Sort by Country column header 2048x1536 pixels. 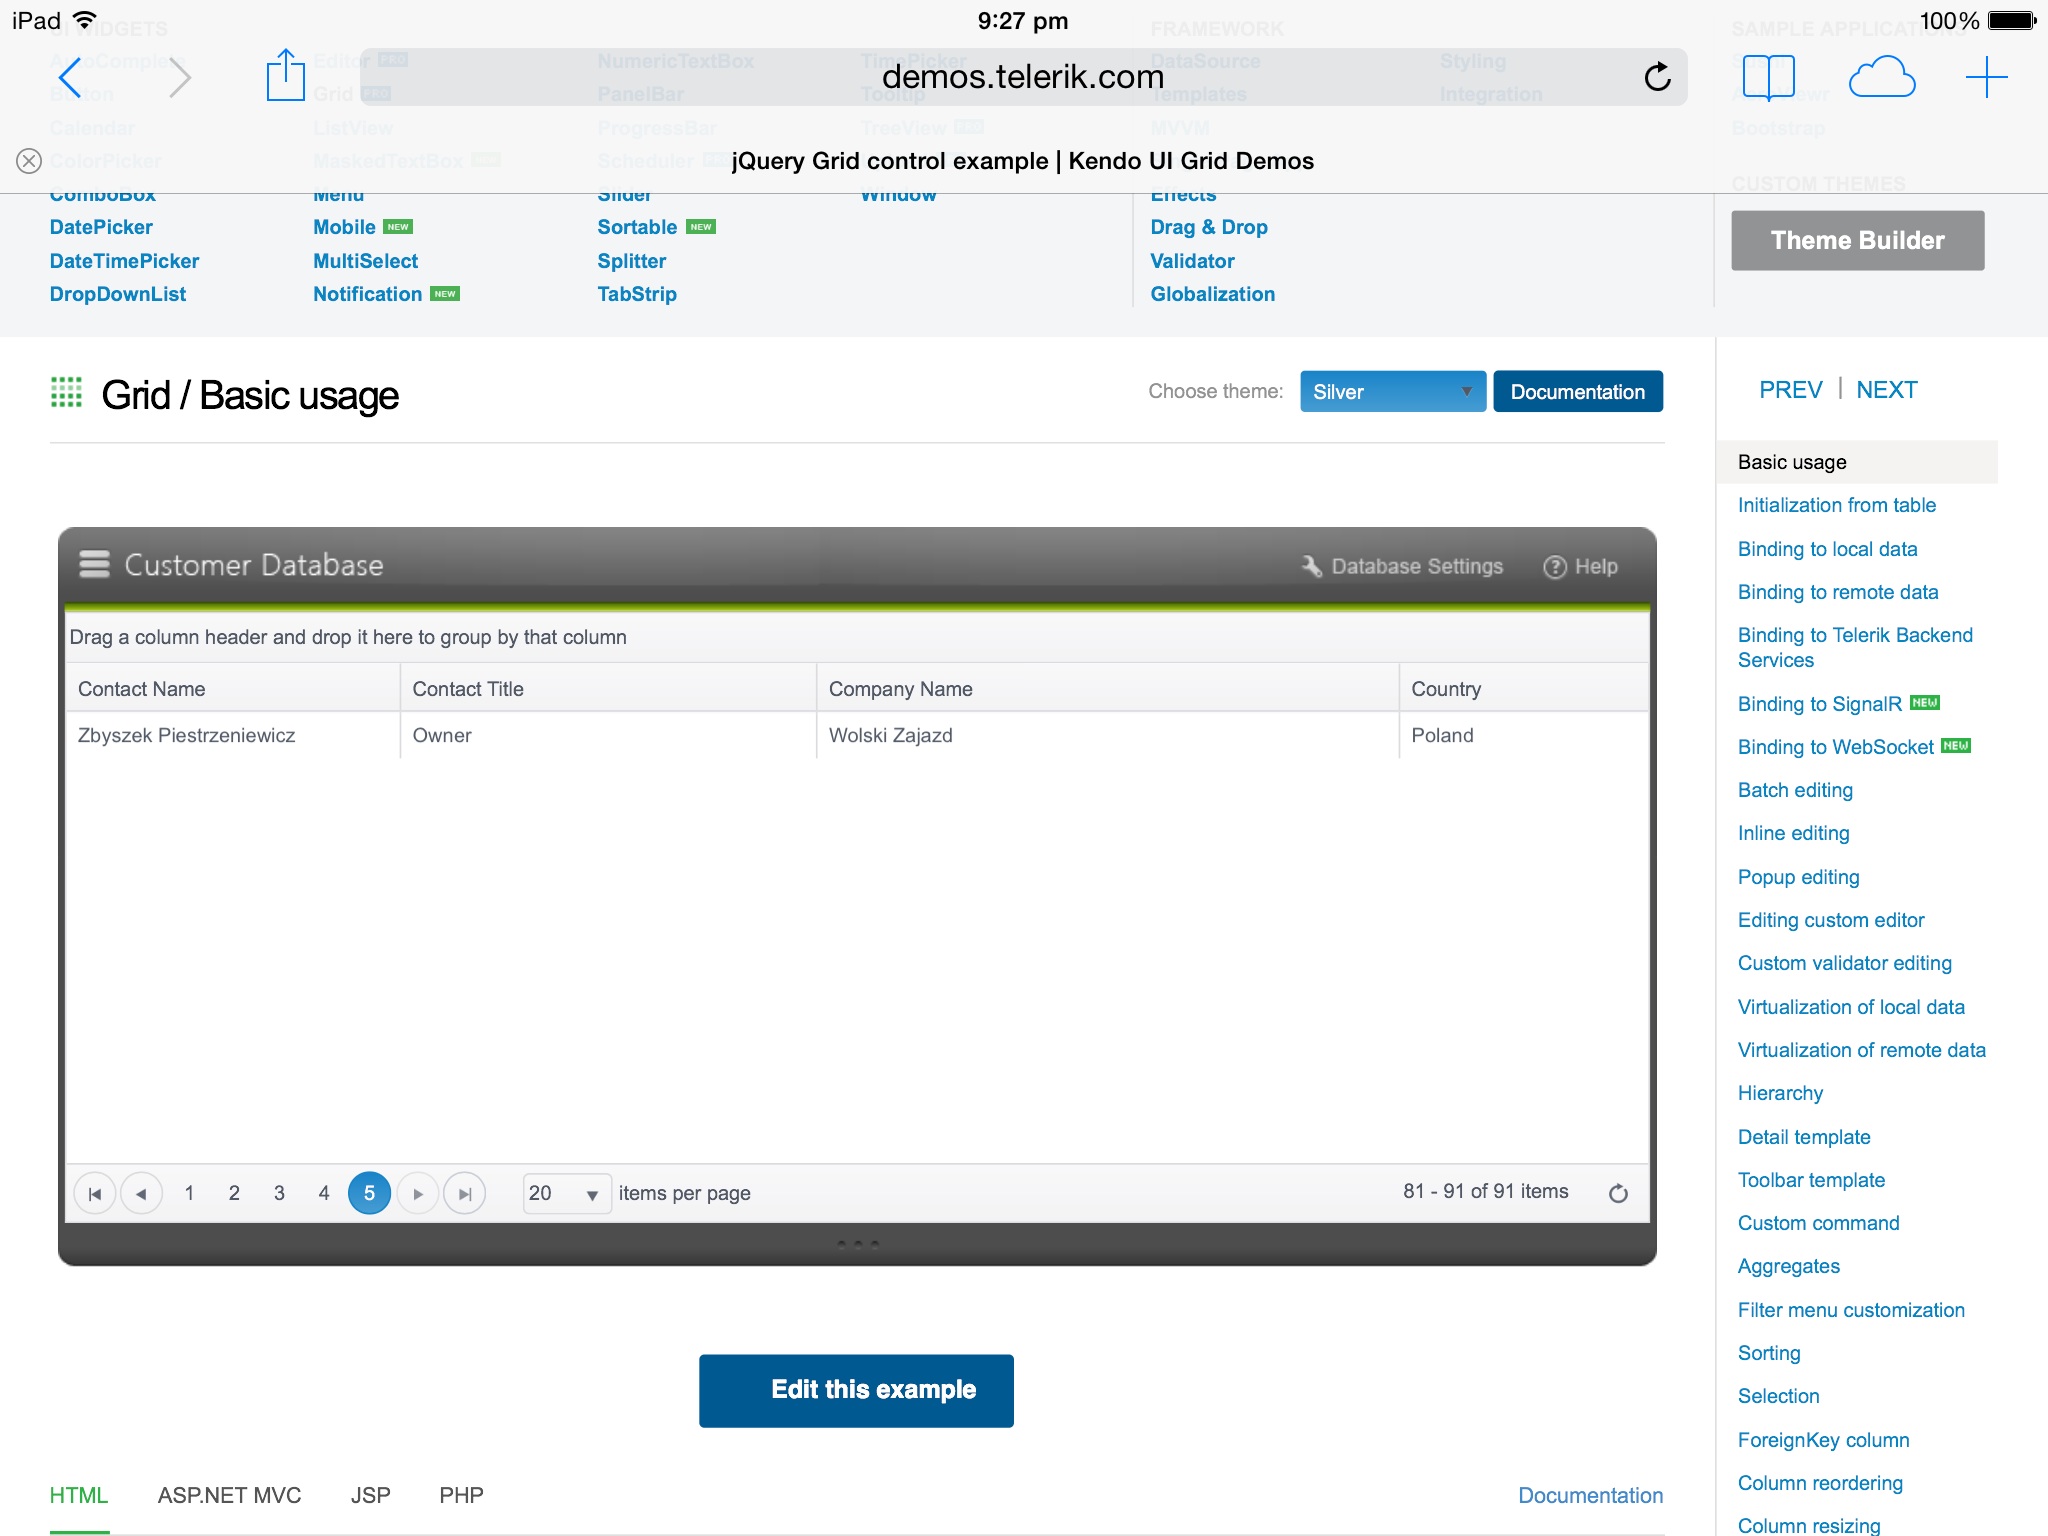click(1523, 688)
